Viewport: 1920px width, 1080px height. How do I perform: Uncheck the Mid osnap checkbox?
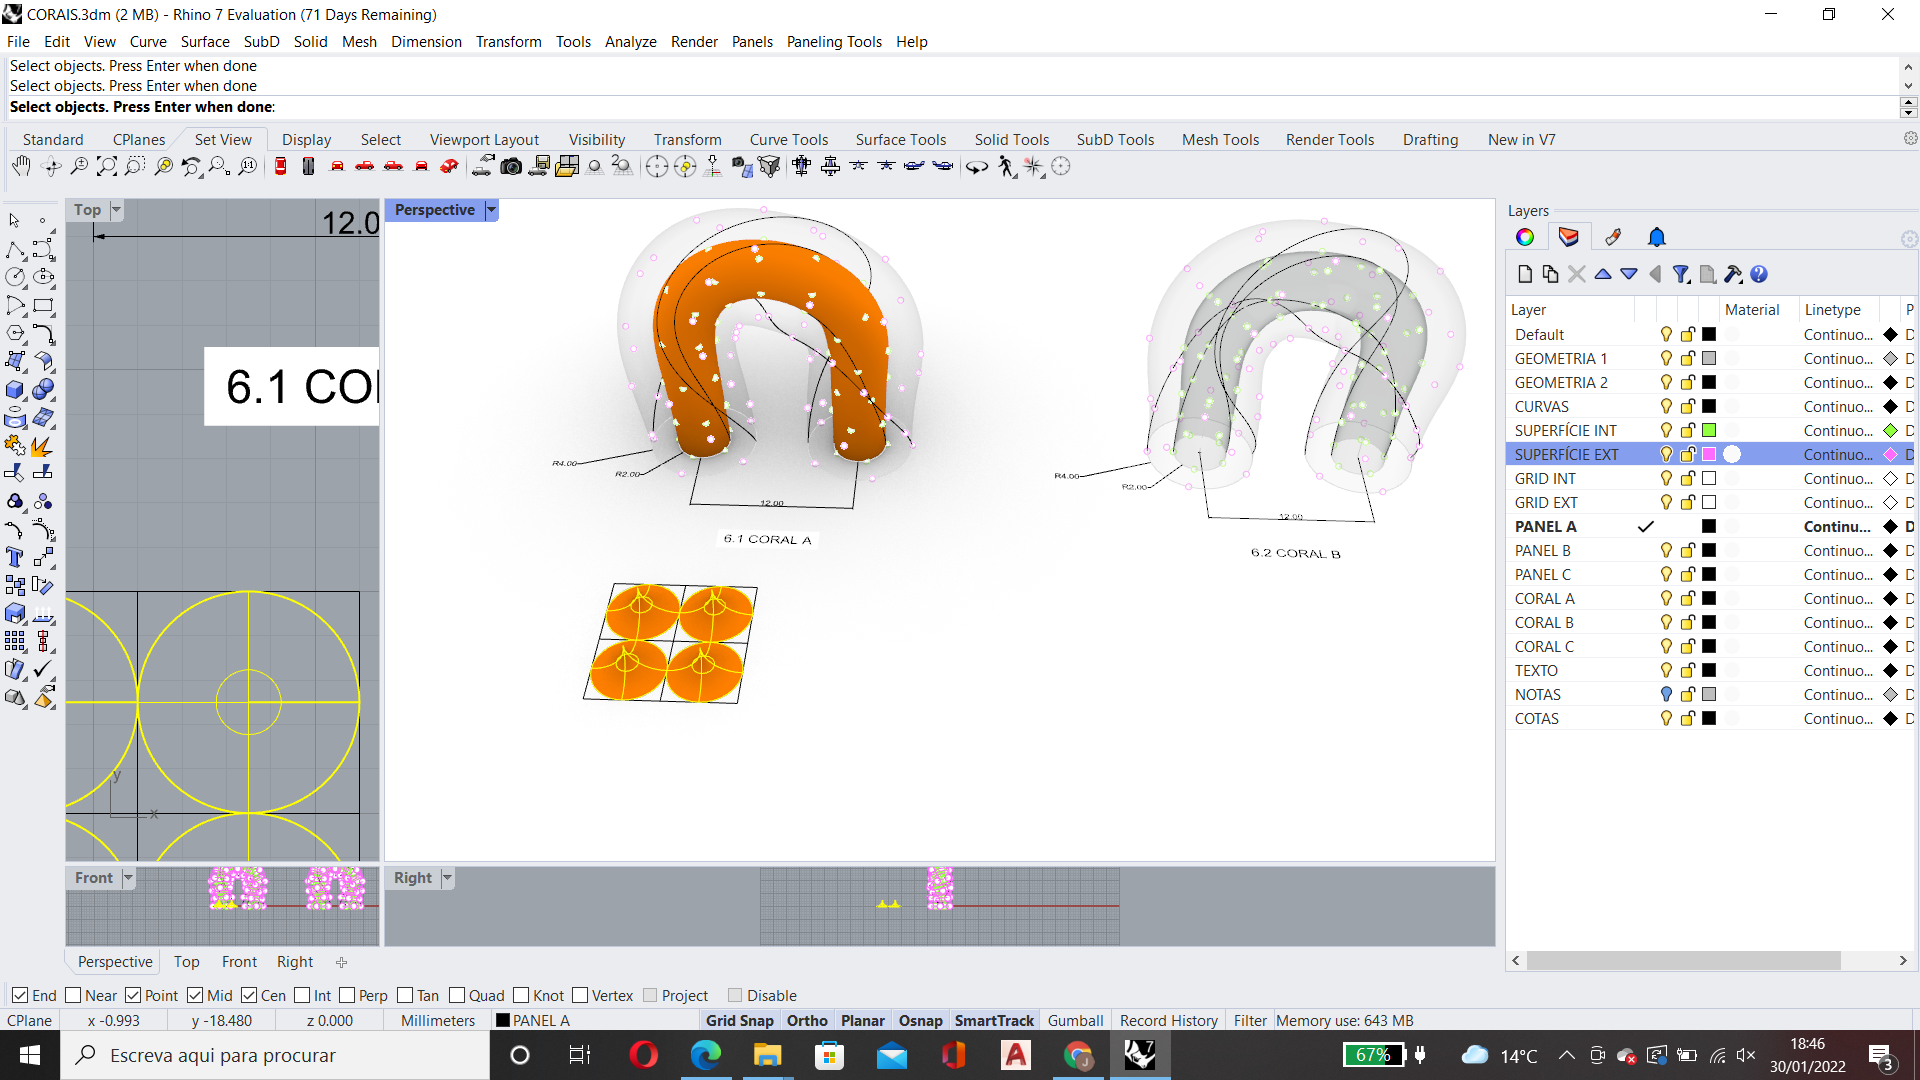pyautogui.click(x=195, y=995)
